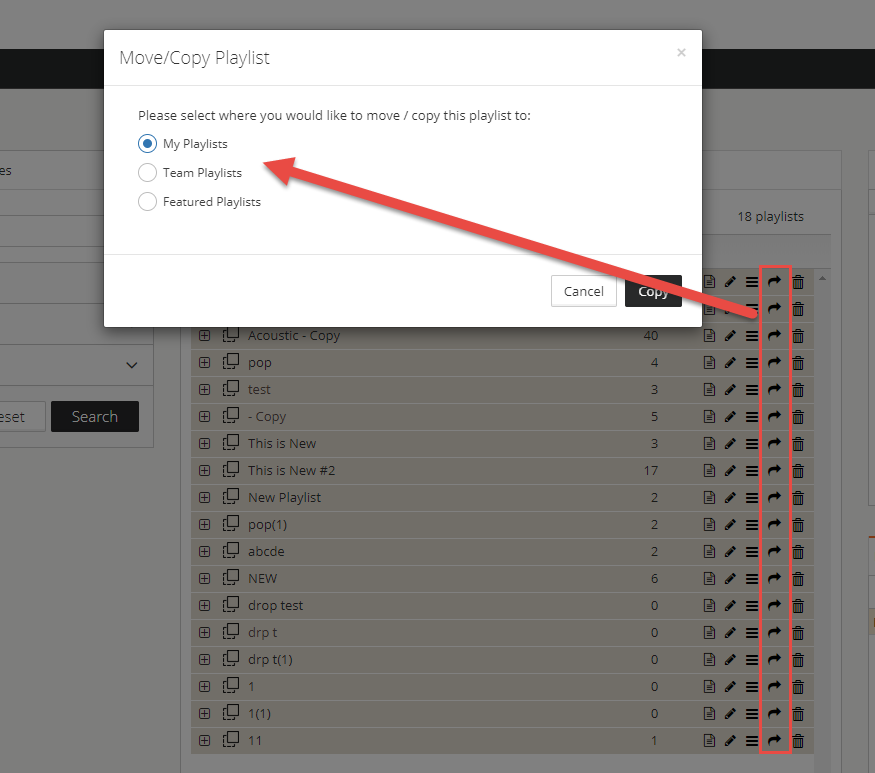
Task: Click the Search button in left panel
Action: (x=95, y=416)
